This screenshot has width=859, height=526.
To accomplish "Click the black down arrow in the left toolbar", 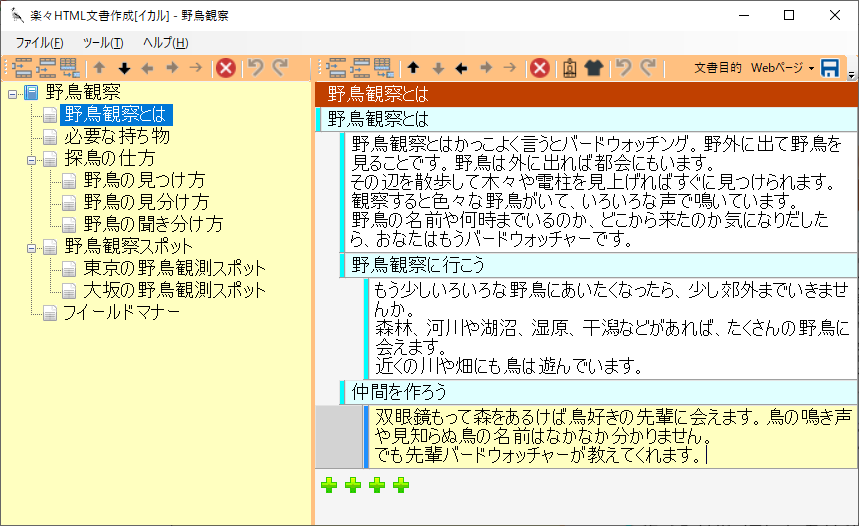I will click(x=124, y=68).
